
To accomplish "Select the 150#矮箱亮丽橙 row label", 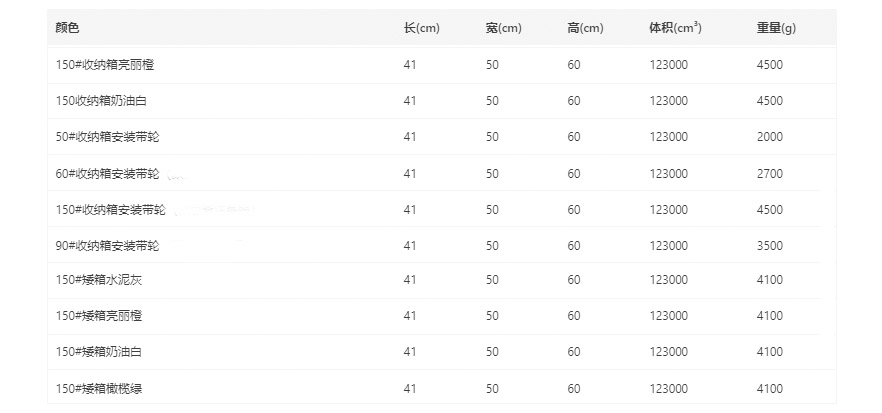I will tap(98, 316).
